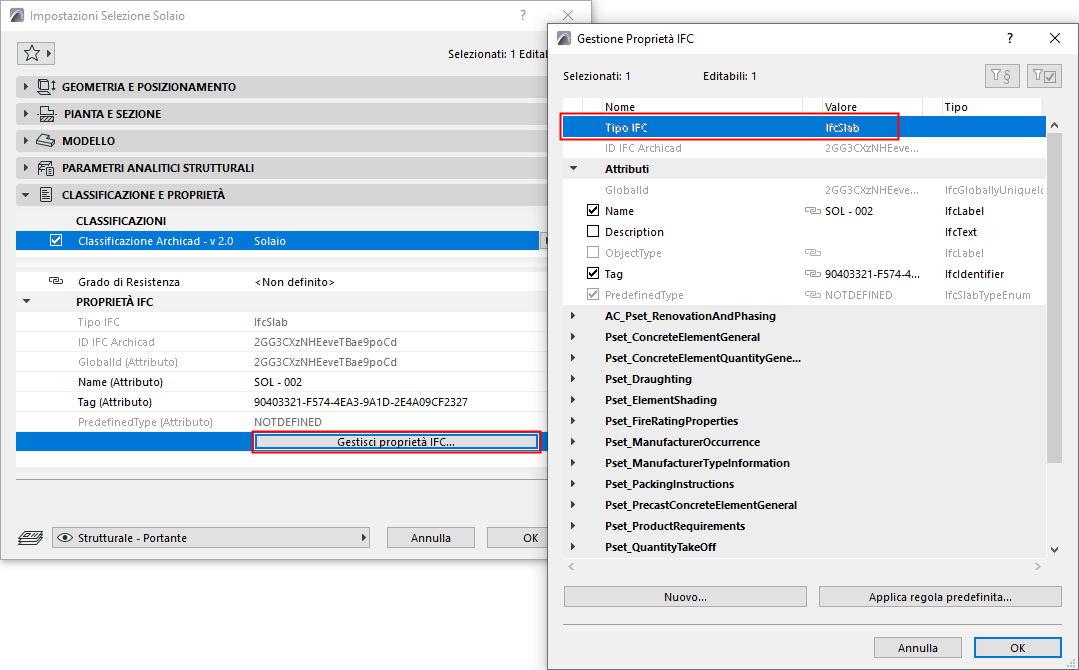Viewport: 1079px width, 670px height.
Task: Collapse the Proprietà IFC group
Action: (27, 301)
